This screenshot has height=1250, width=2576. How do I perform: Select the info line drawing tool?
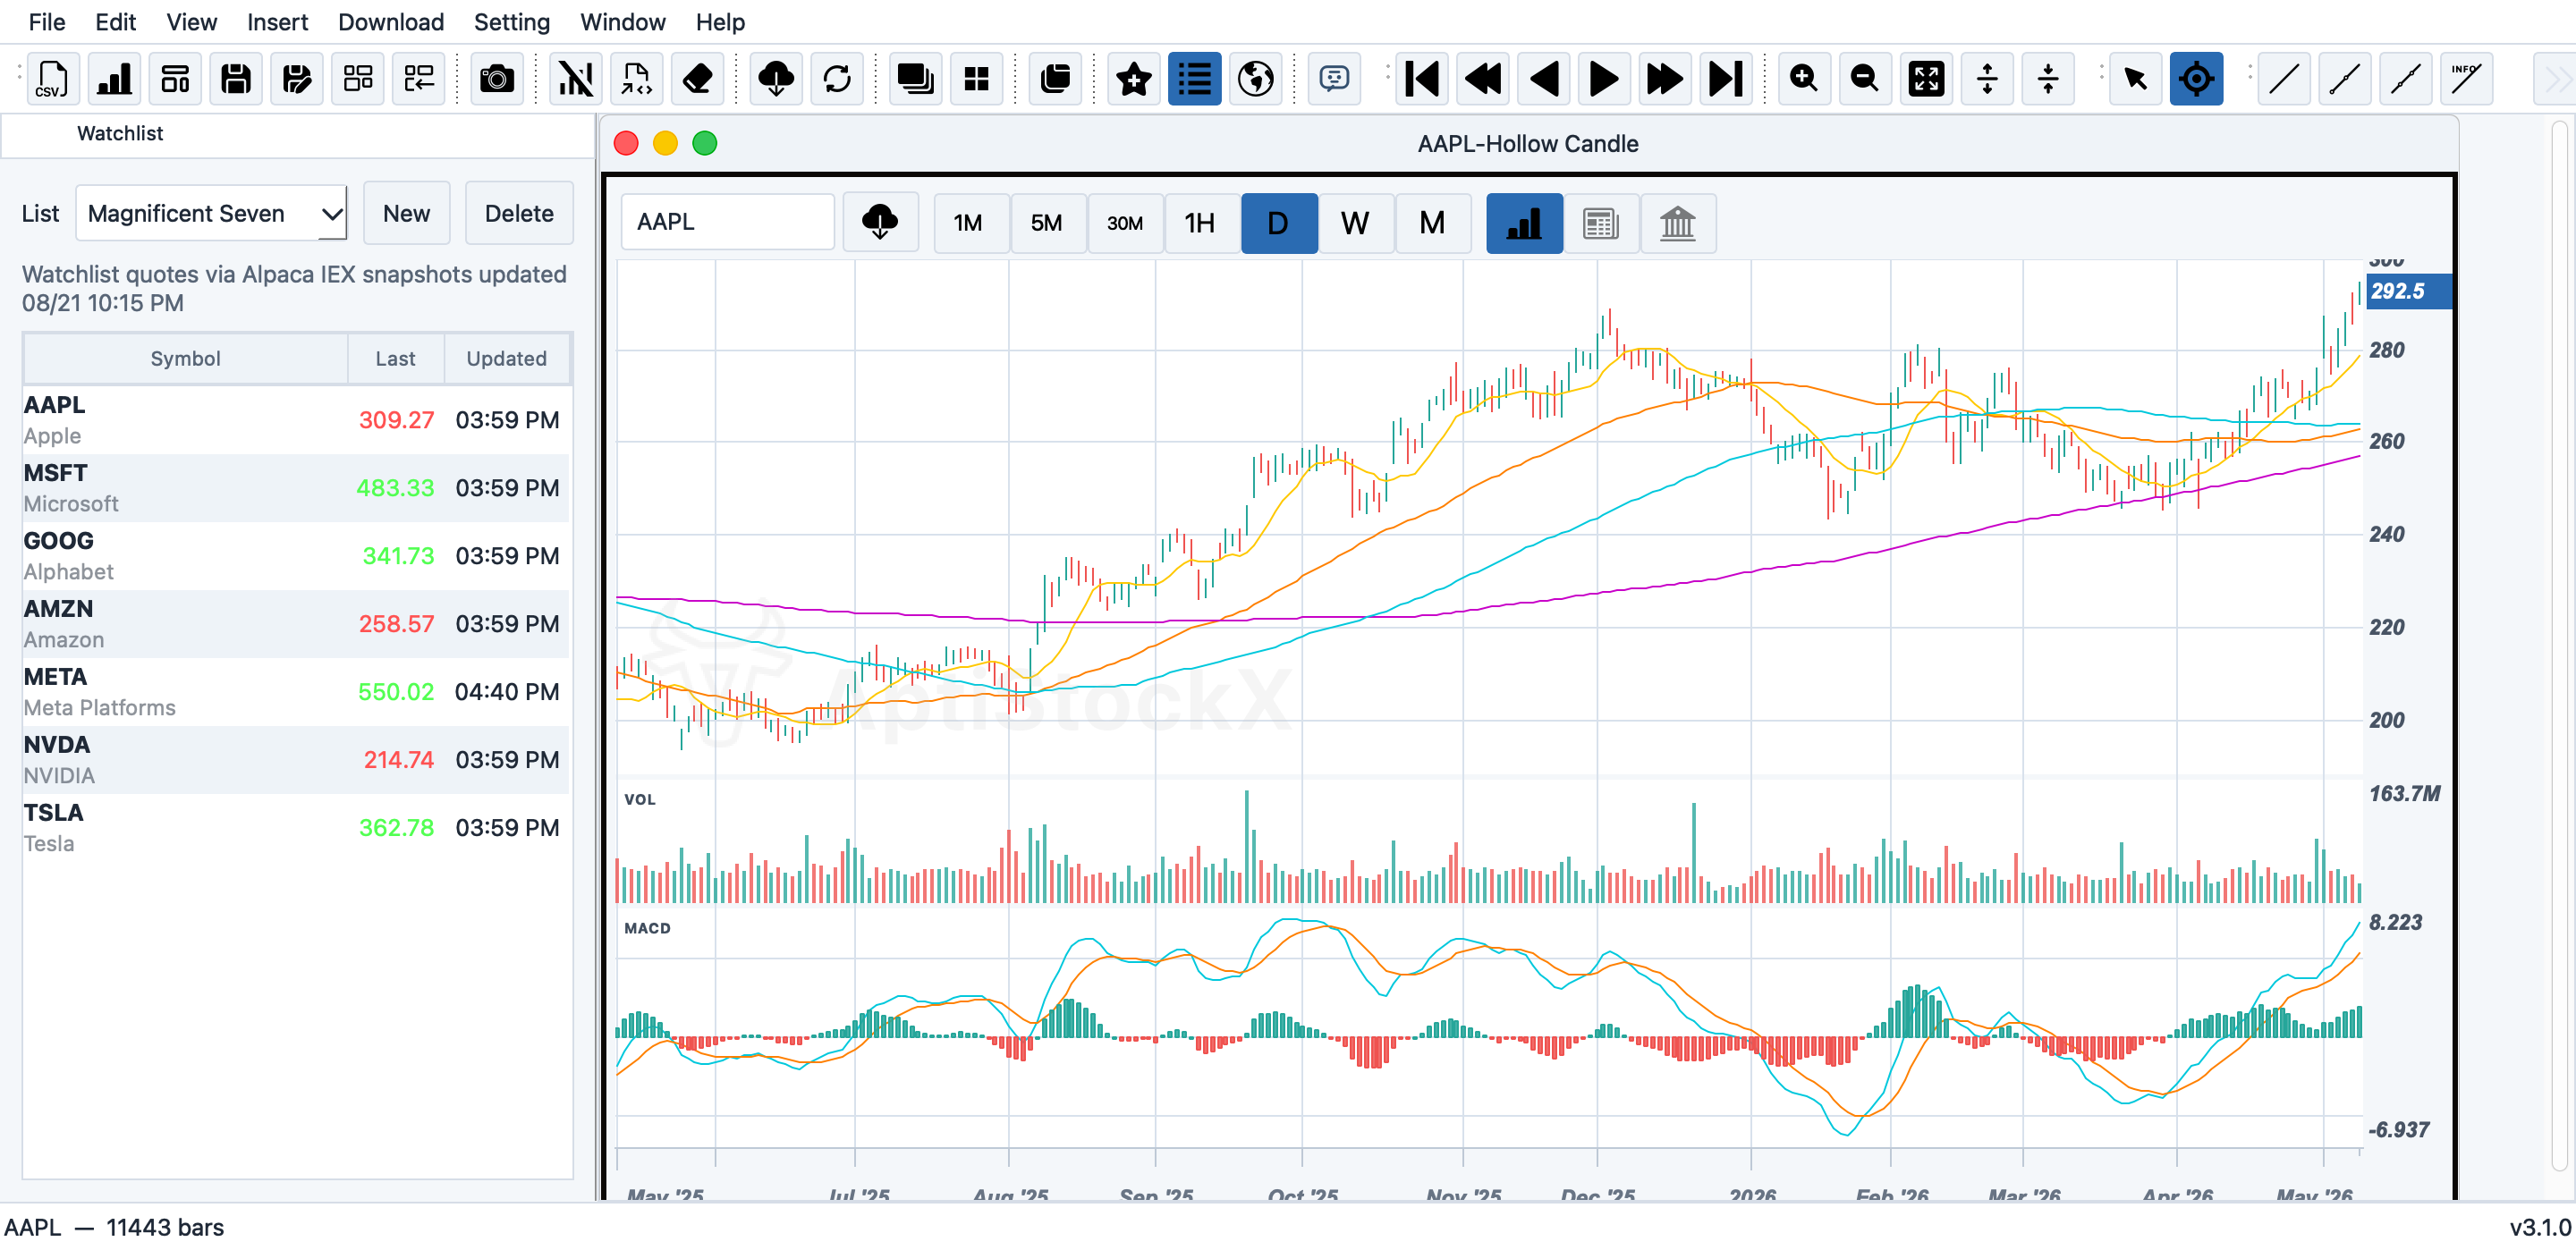(x=2467, y=79)
